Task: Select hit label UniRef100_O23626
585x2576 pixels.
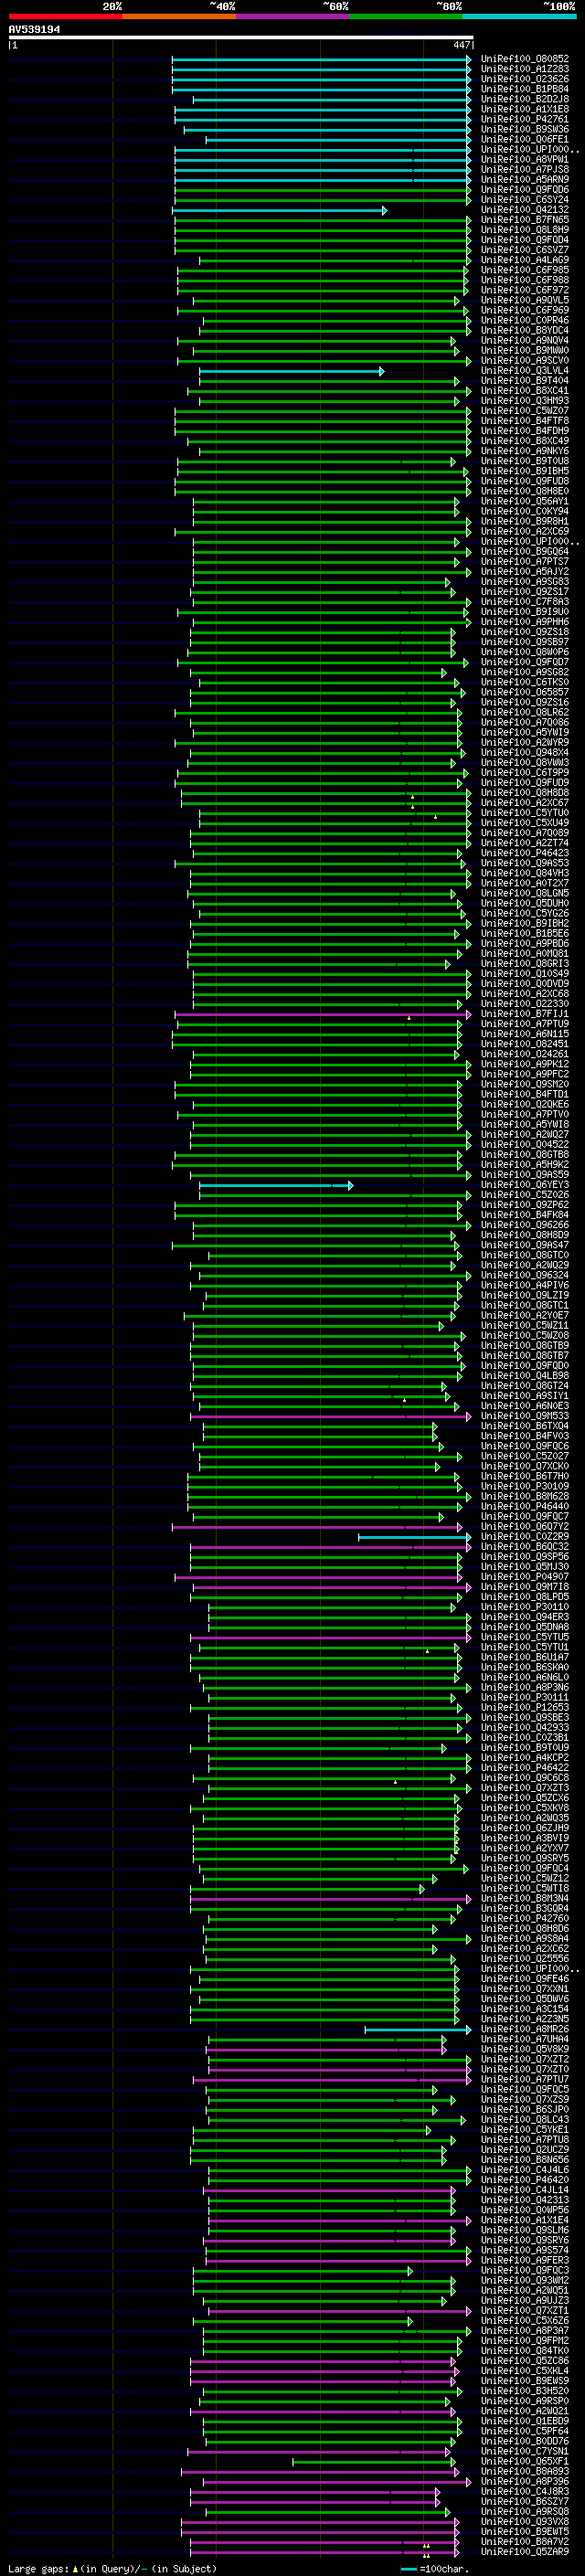Action: click(x=525, y=79)
